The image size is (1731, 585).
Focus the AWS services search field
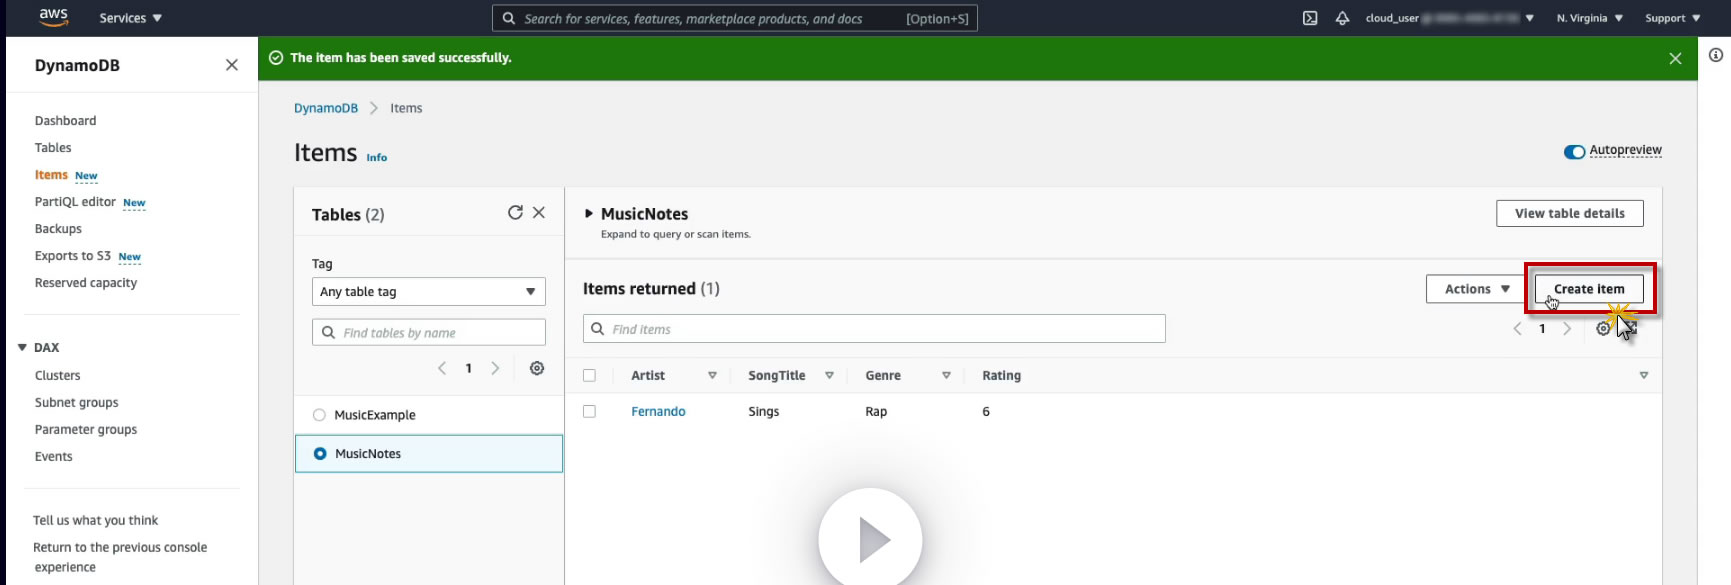coord(735,18)
